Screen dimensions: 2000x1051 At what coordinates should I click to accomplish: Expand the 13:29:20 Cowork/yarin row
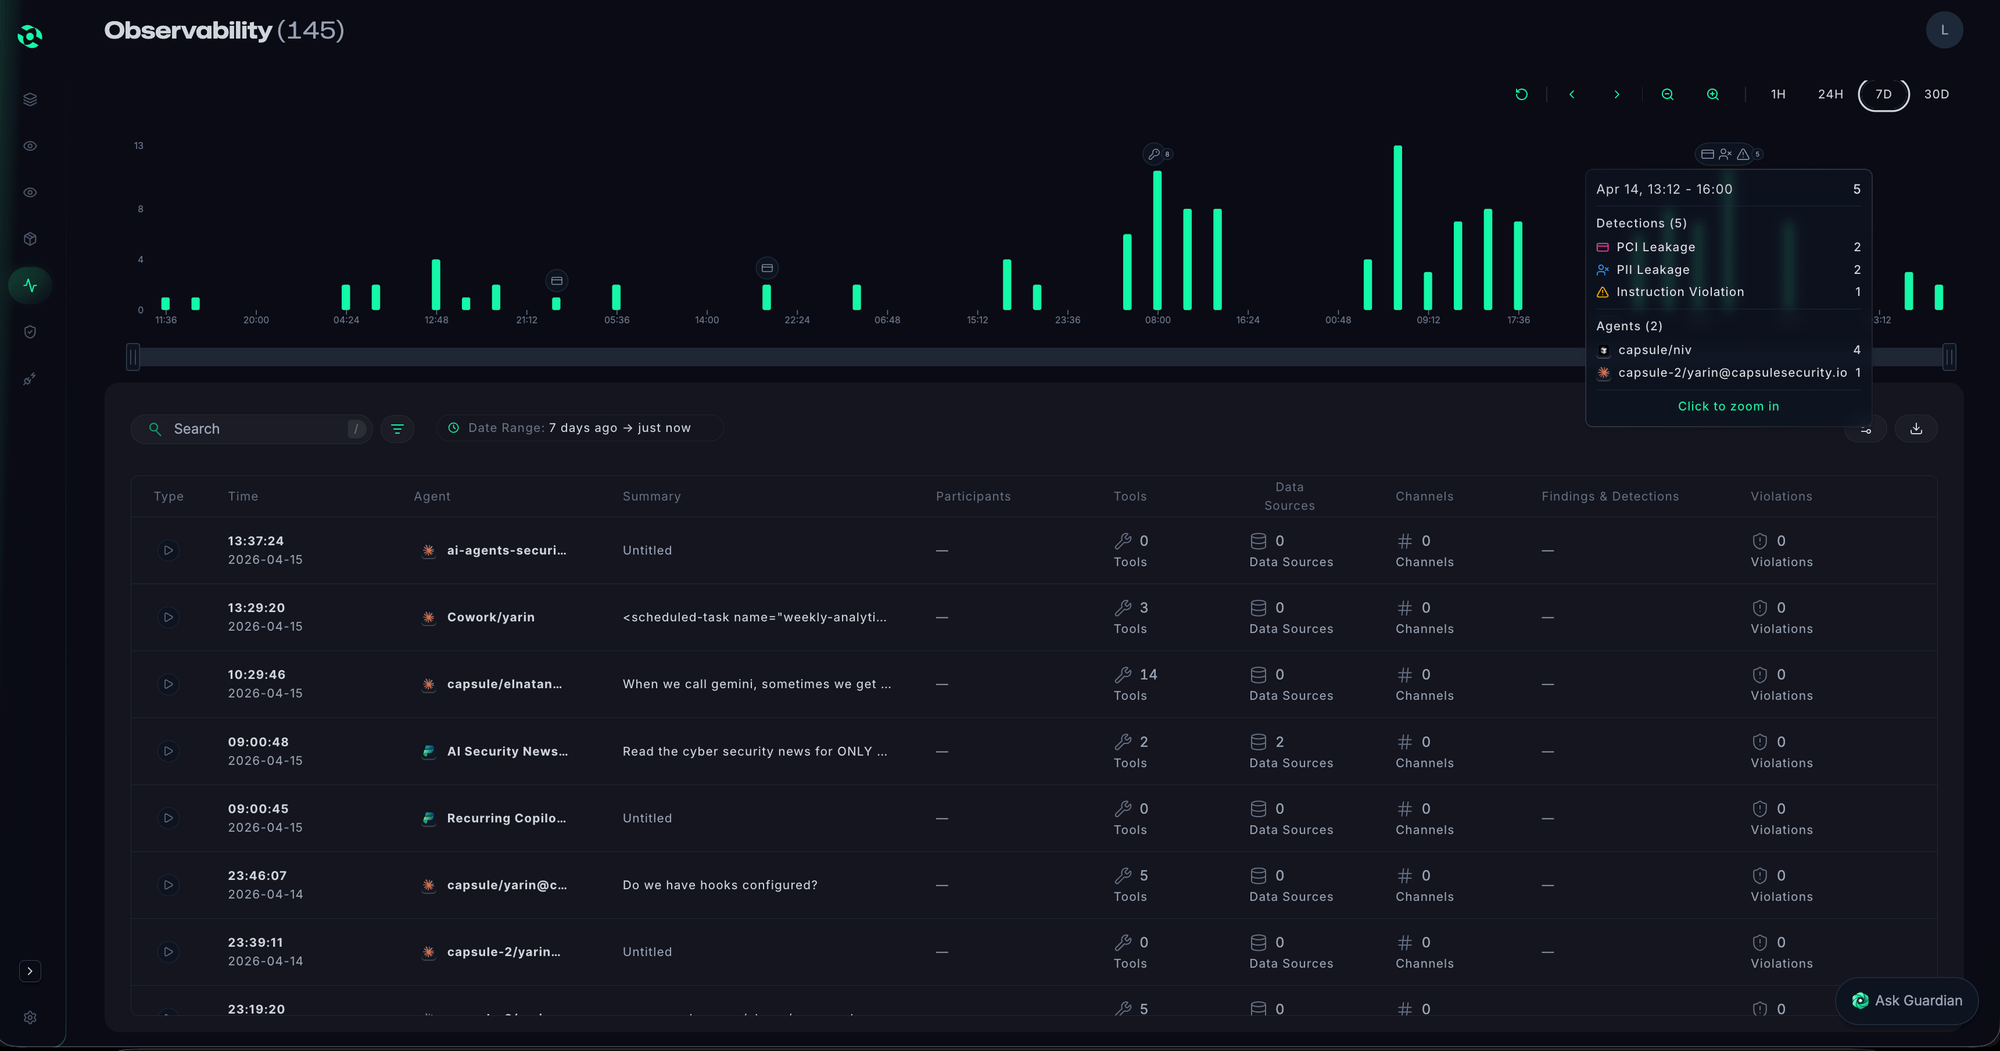[x=168, y=617]
